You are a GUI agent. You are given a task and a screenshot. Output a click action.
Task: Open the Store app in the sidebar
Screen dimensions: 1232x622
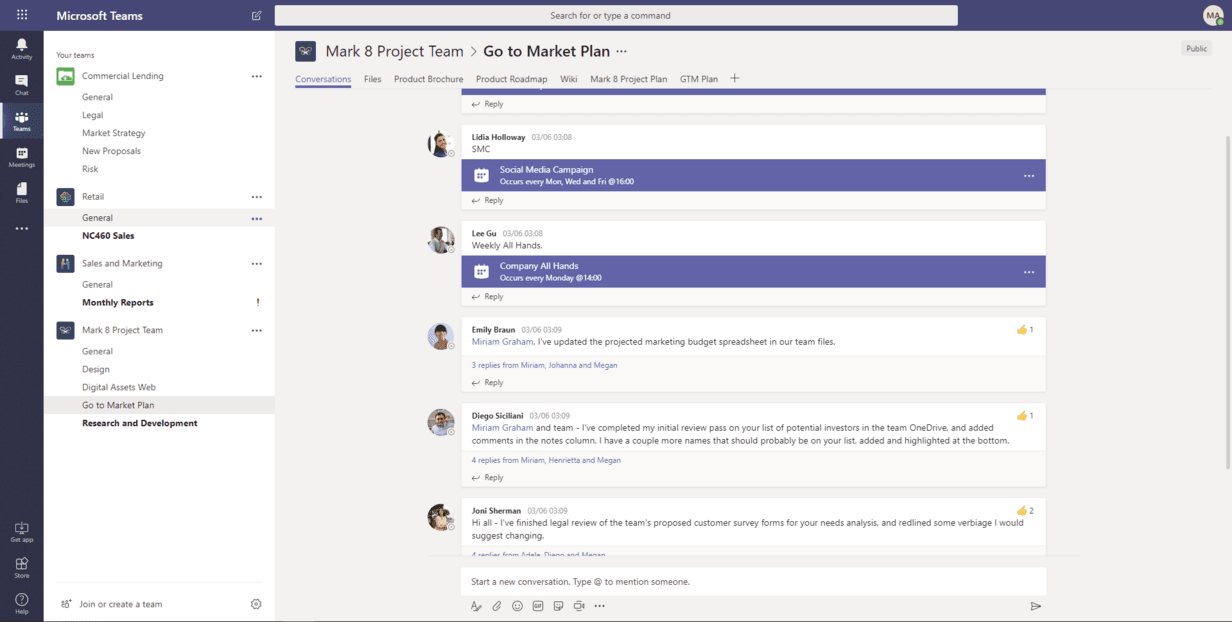tap(21, 567)
